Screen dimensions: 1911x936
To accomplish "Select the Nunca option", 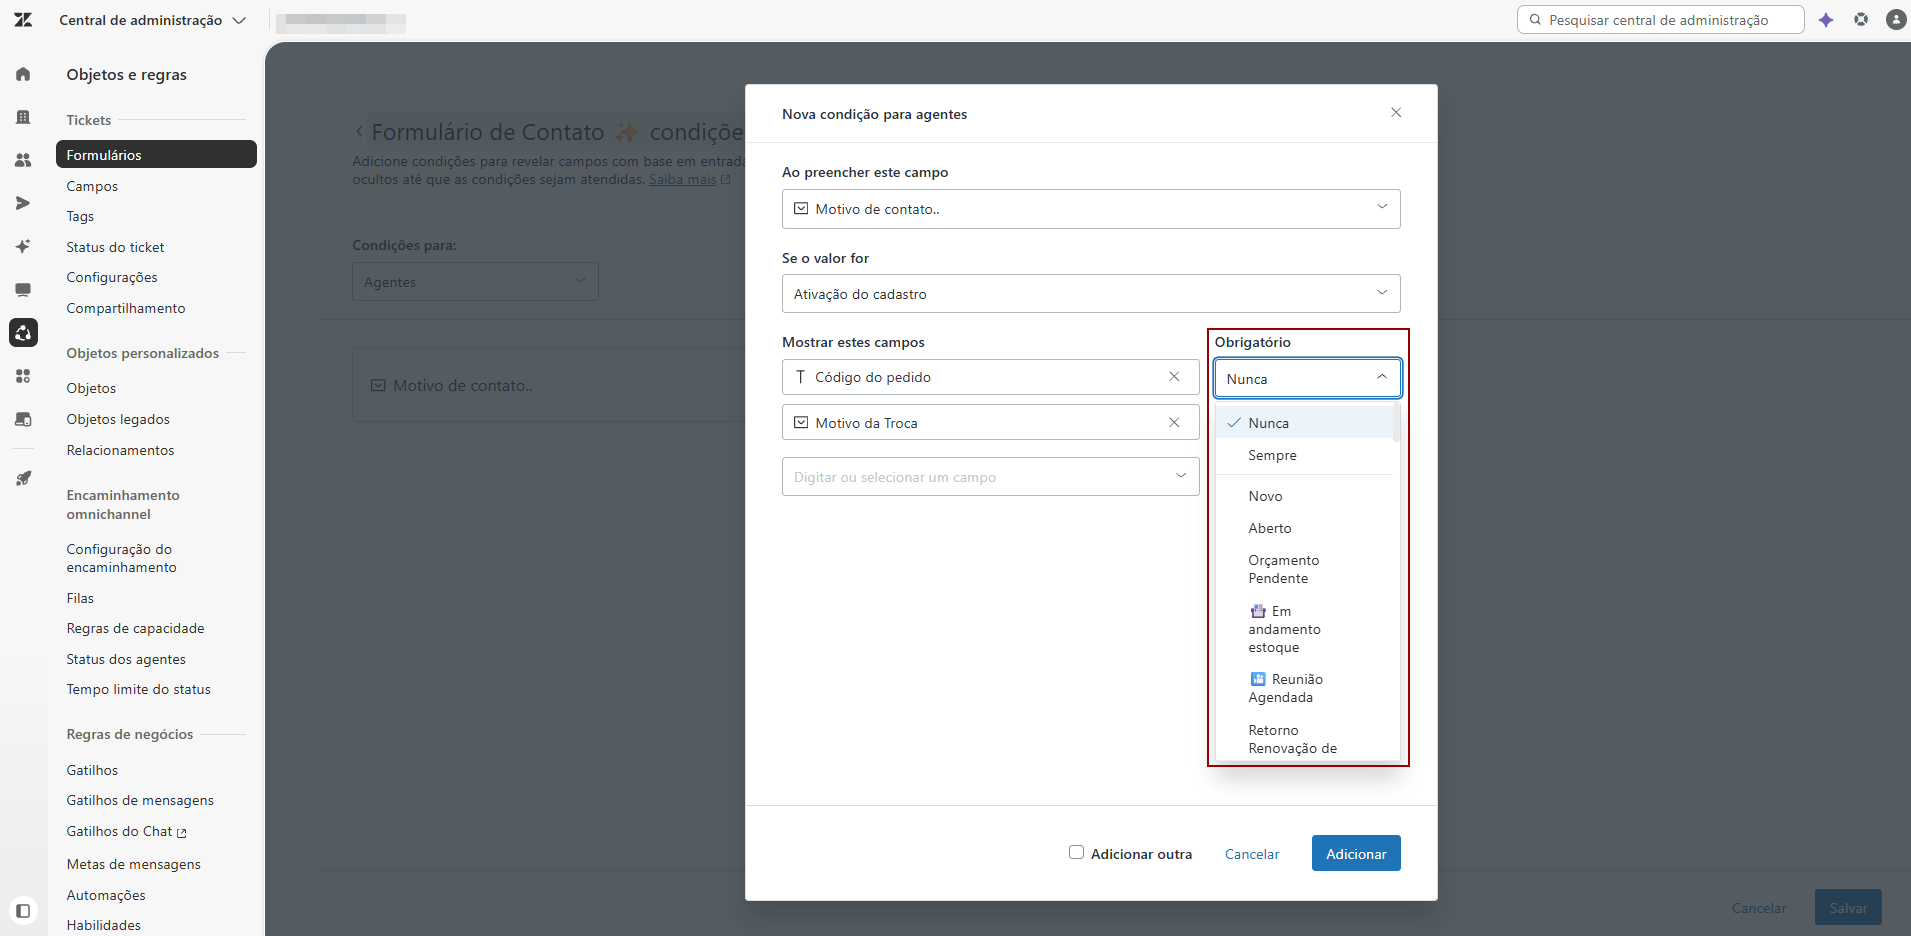I will (1305, 423).
